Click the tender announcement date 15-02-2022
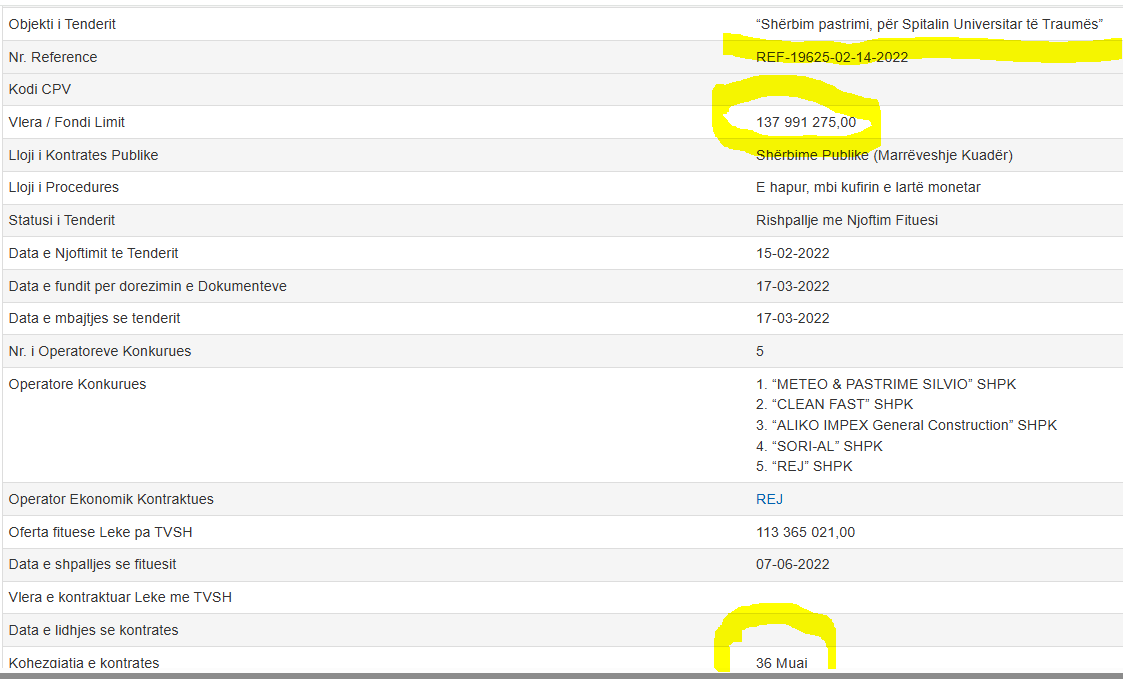1123x679 pixels. click(x=793, y=253)
